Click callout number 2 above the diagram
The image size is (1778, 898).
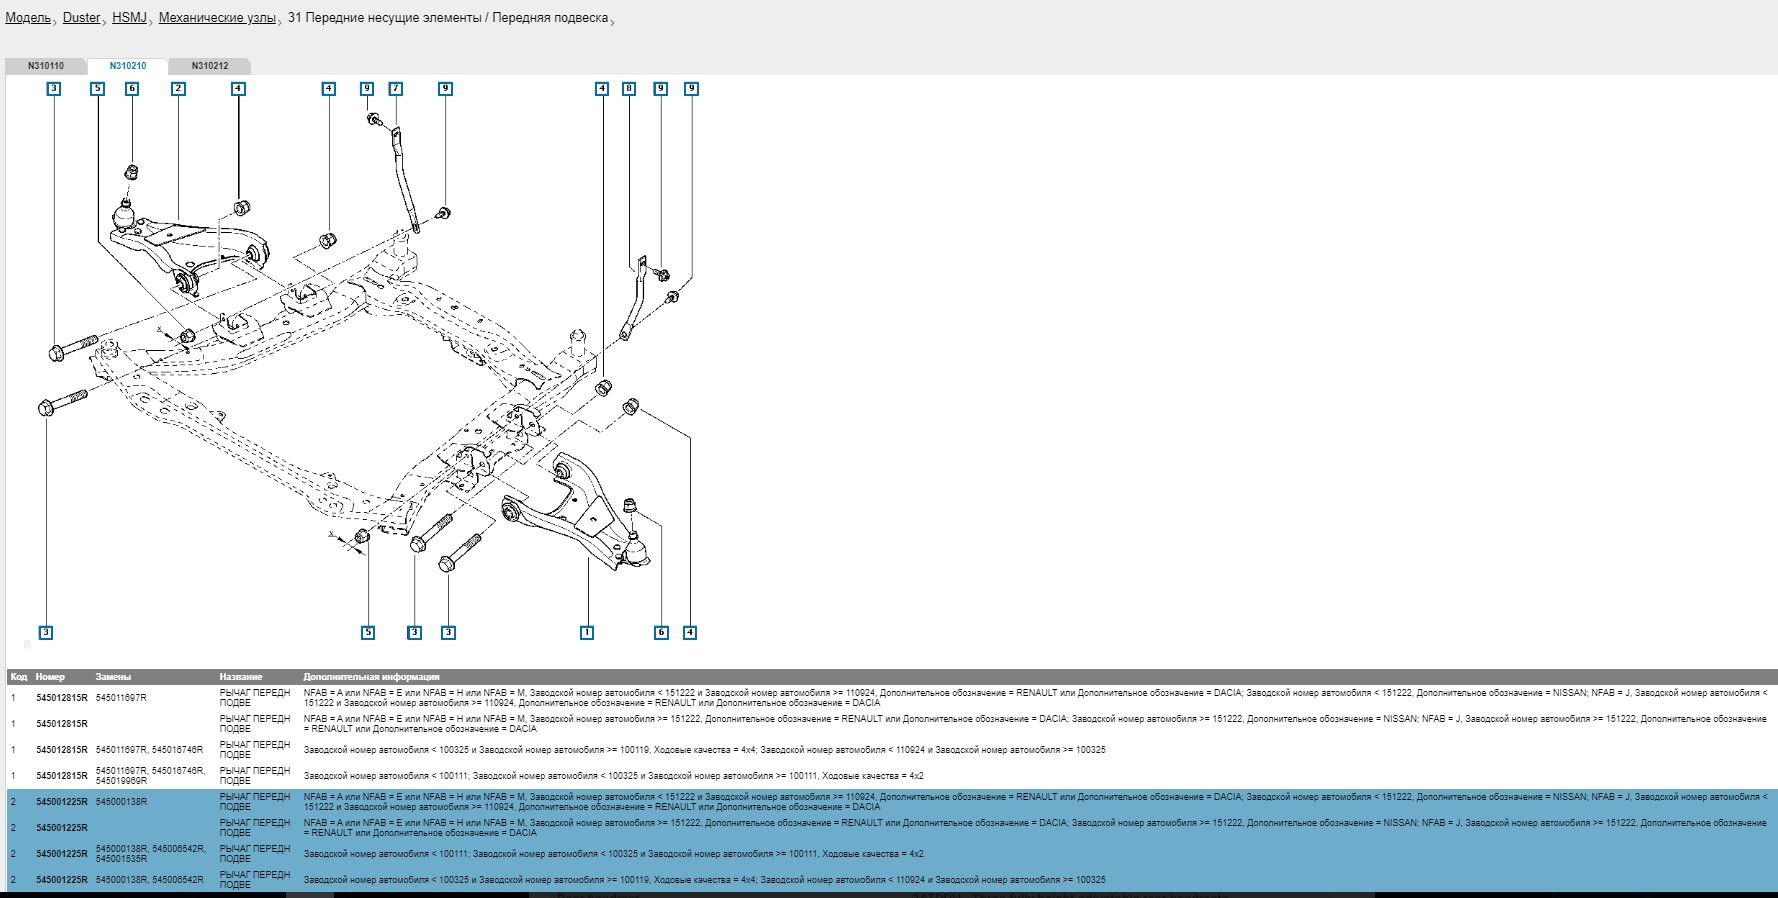click(x=178, y=89)
